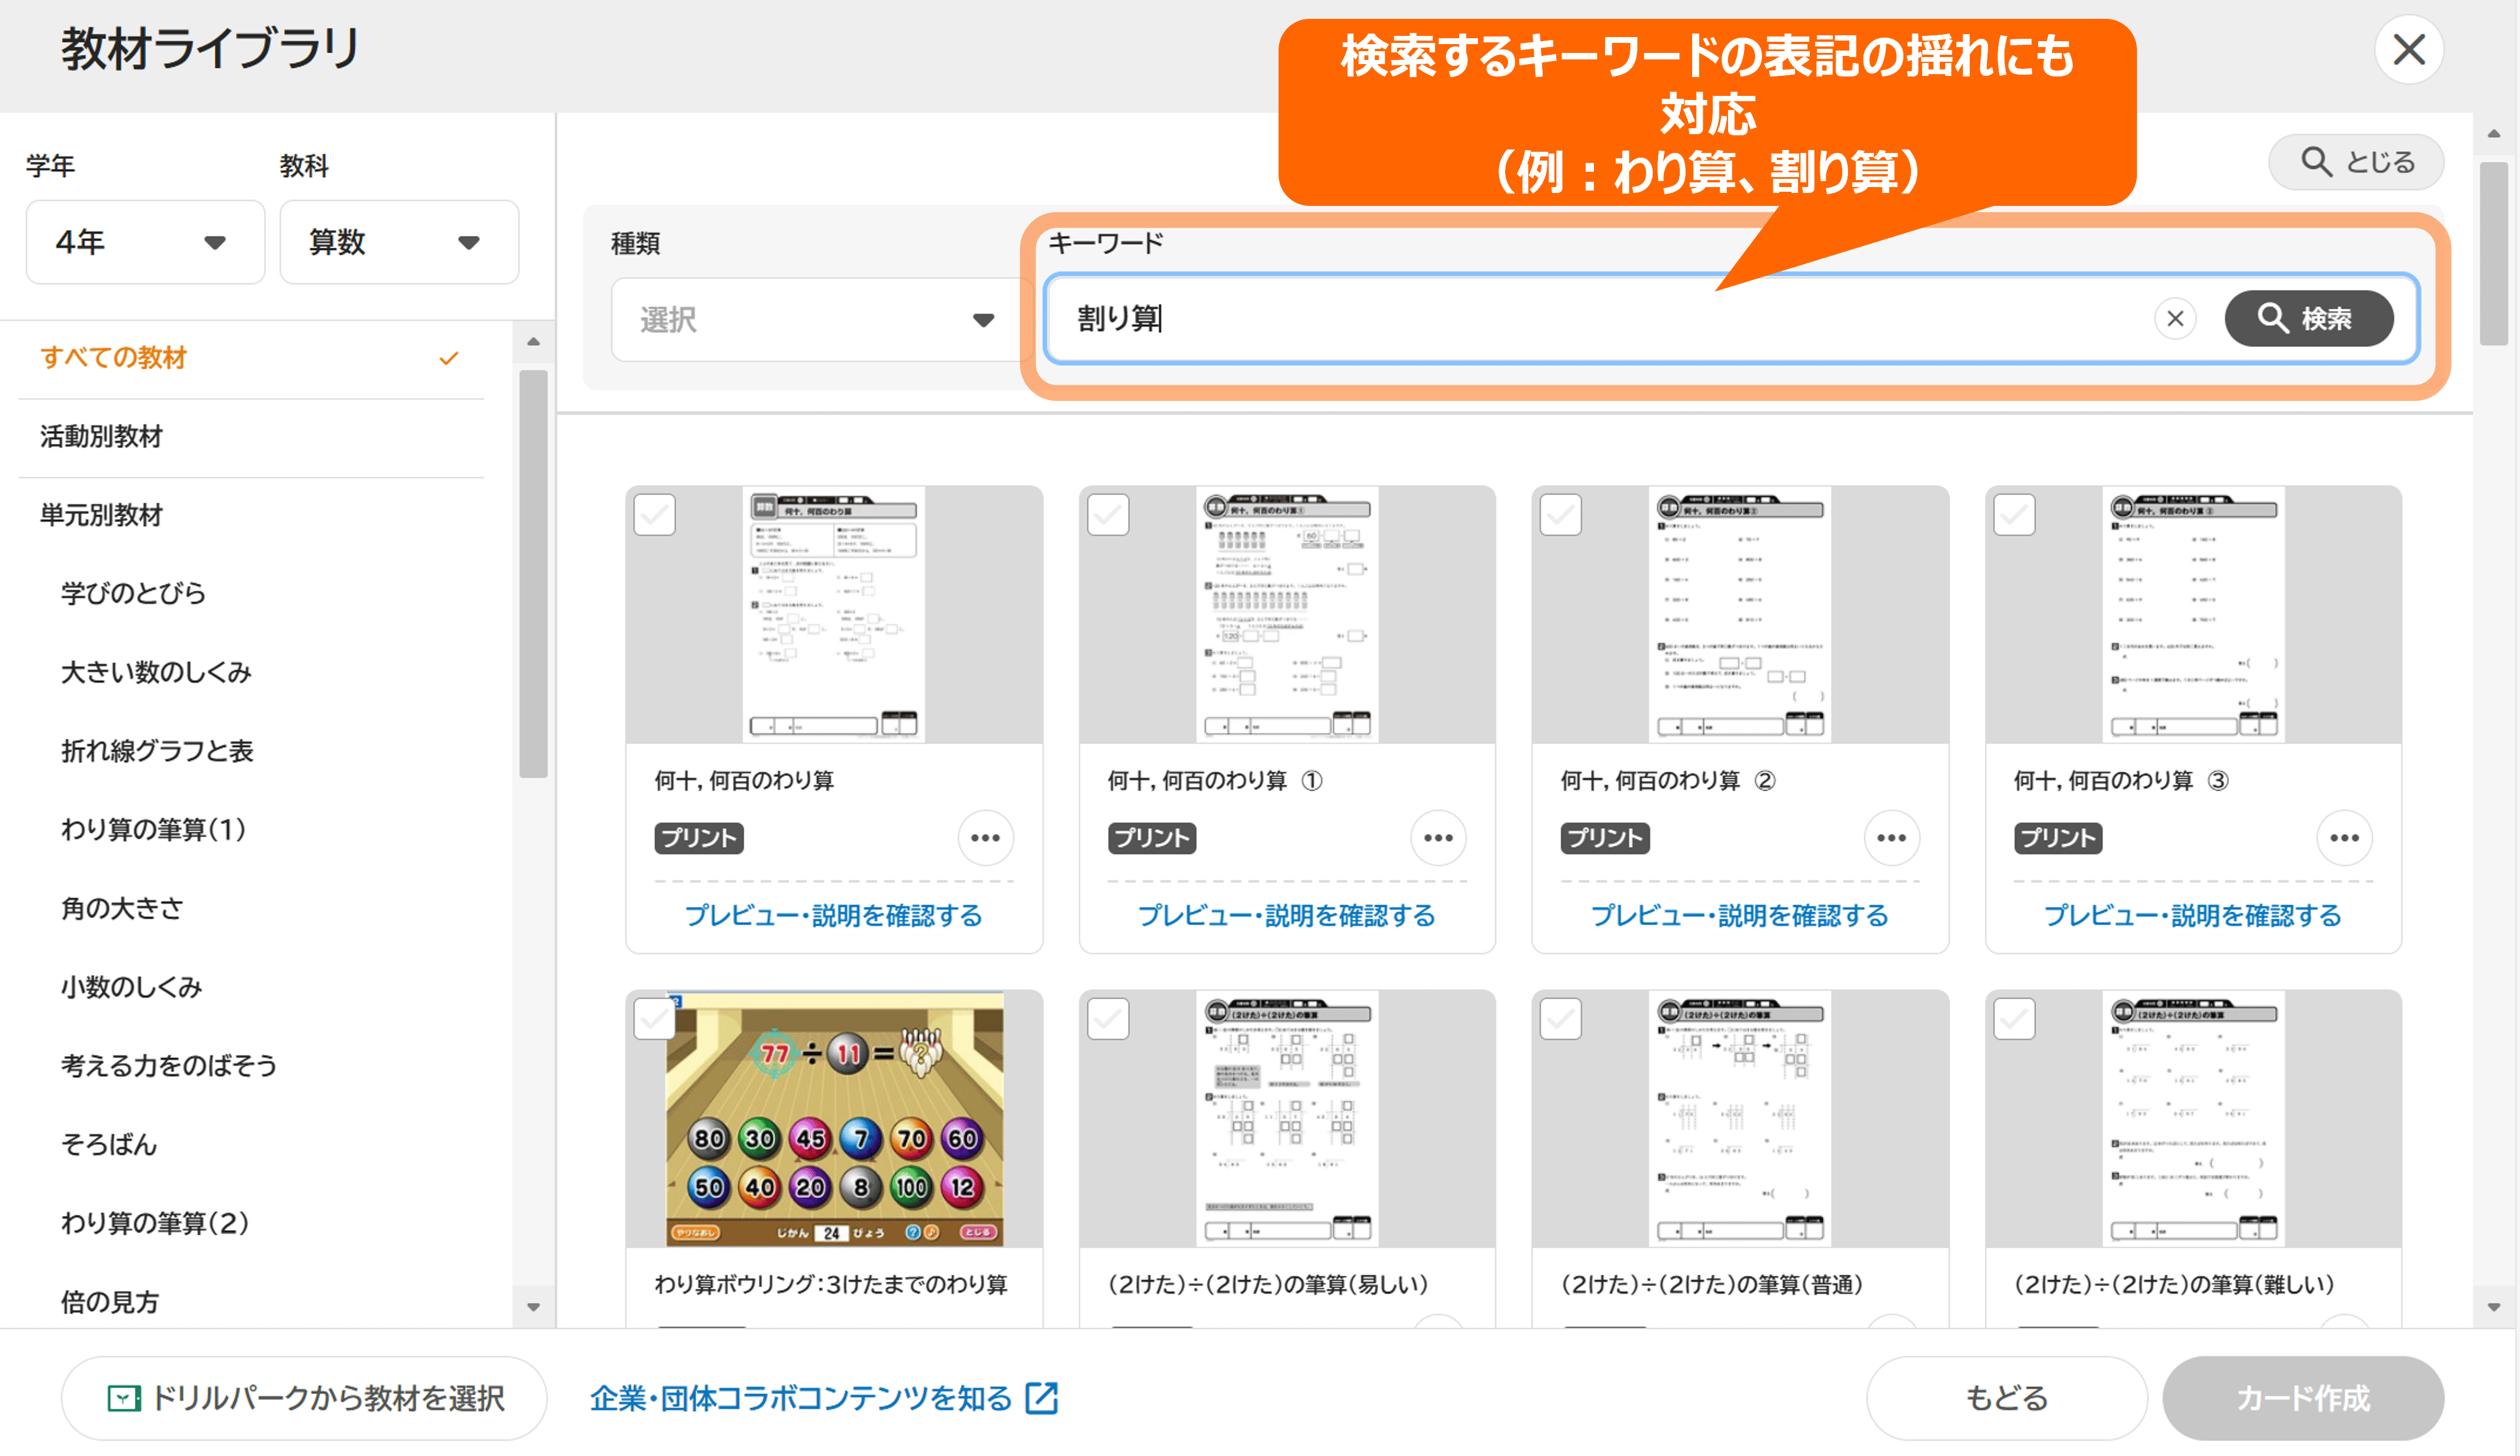This screenshot has width=2520, height=1456.
Task: Expand the 種類 選択 dropdown
Action: [x=815, y=320]
